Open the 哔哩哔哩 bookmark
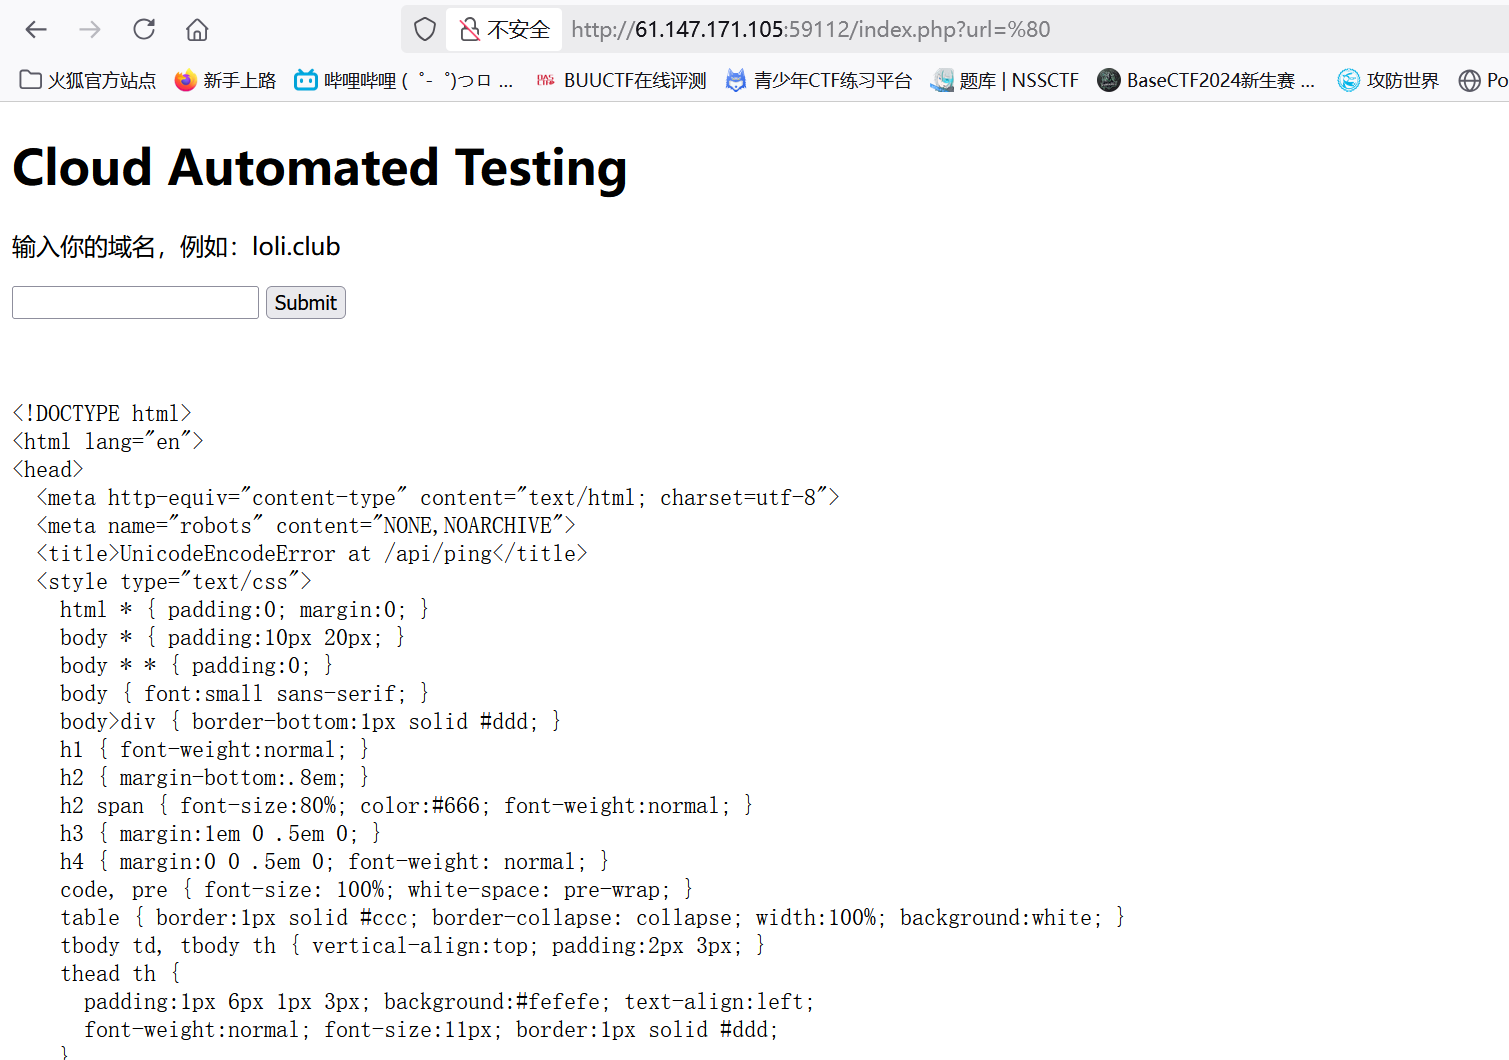Screen dimensions: 1509x1060 [403, 80]
